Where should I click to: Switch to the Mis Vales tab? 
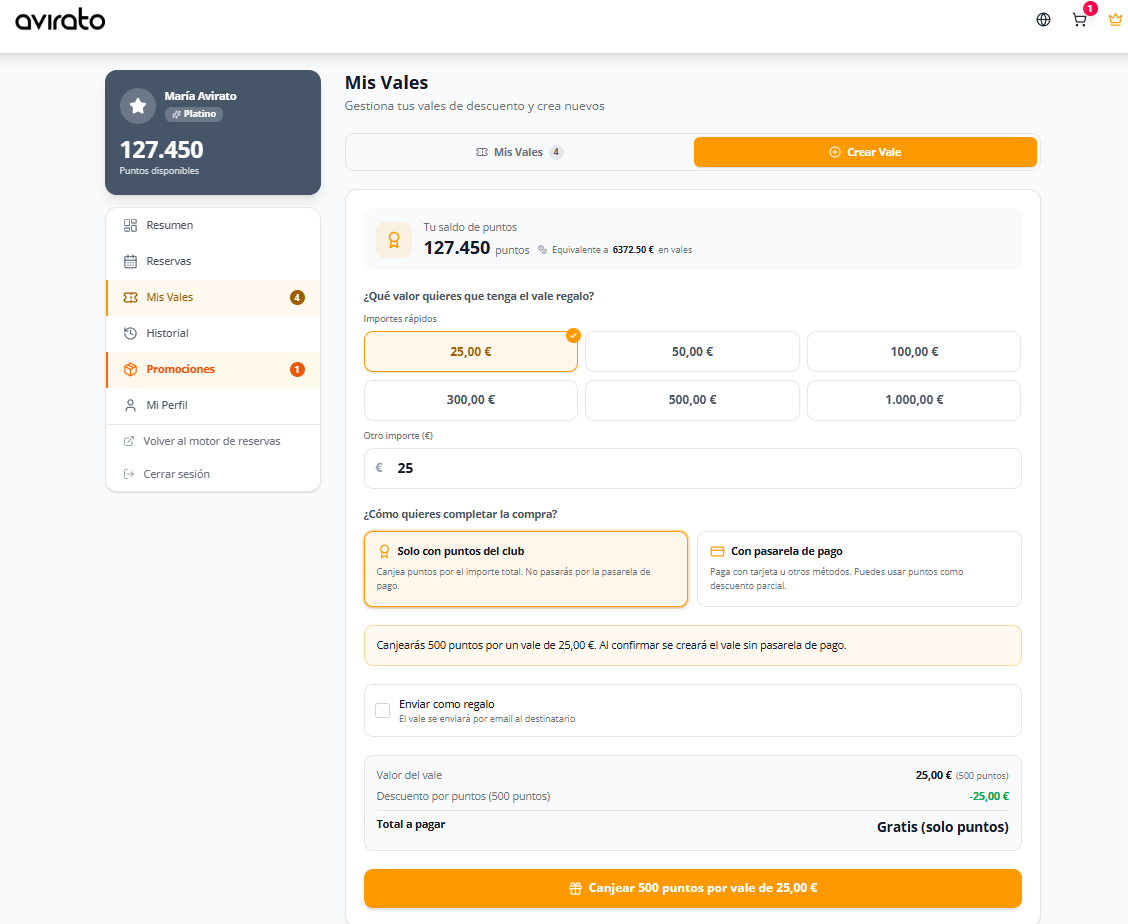(x=519, y=152)
